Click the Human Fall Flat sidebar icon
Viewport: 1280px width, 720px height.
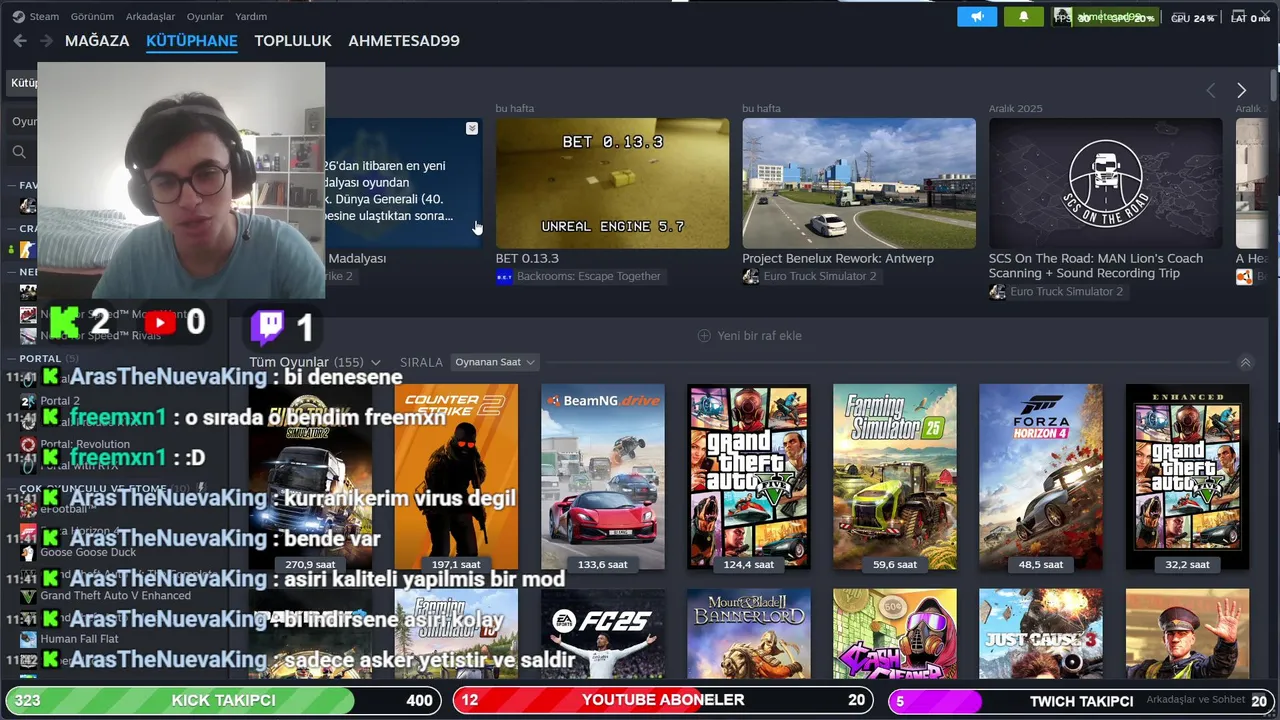[28, 639]
